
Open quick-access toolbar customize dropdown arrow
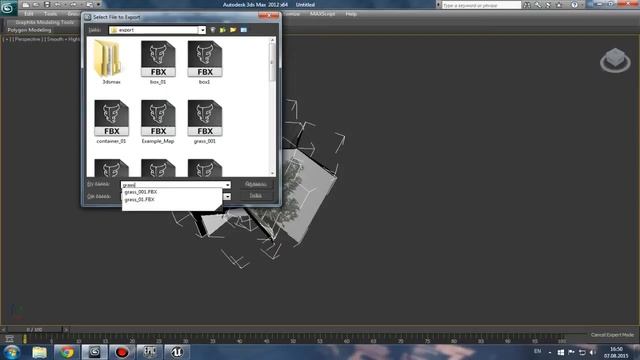(98, 5)
